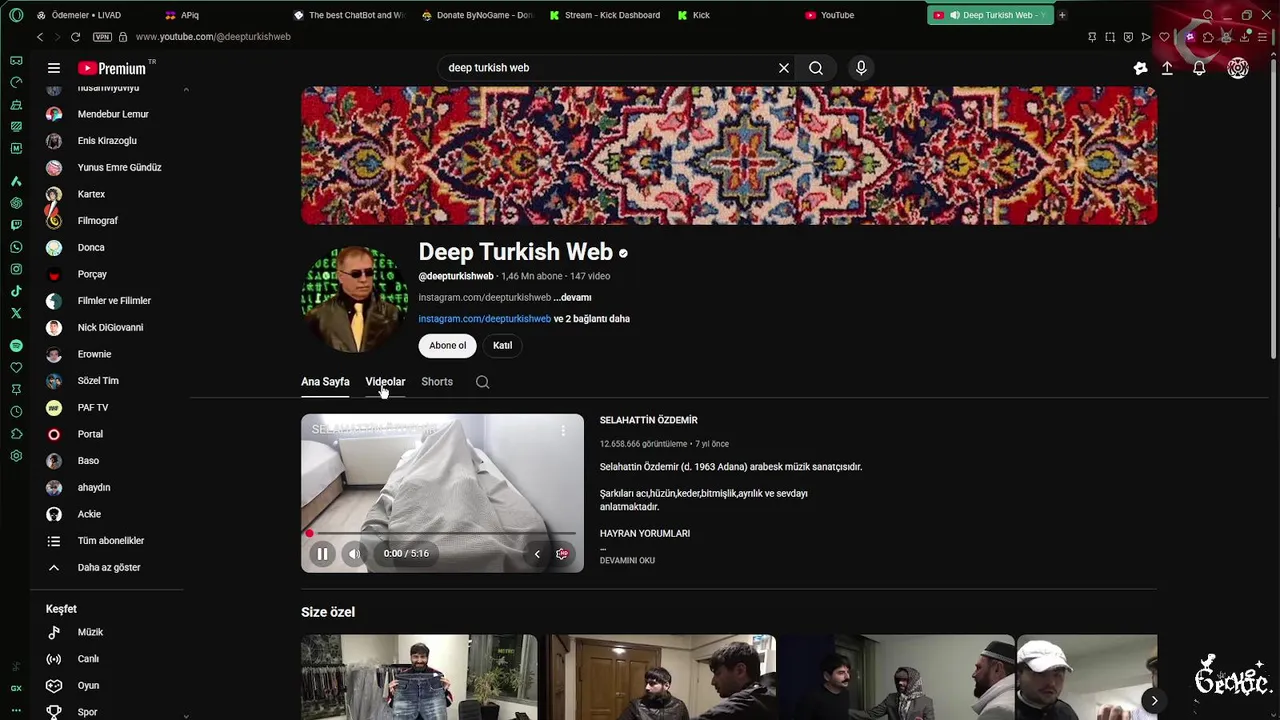Image resolution: width=1280 pixels, height=720 pixels.
Task: Open downloads icon in browser toolbar
Action: click(x=1245, y=37)
